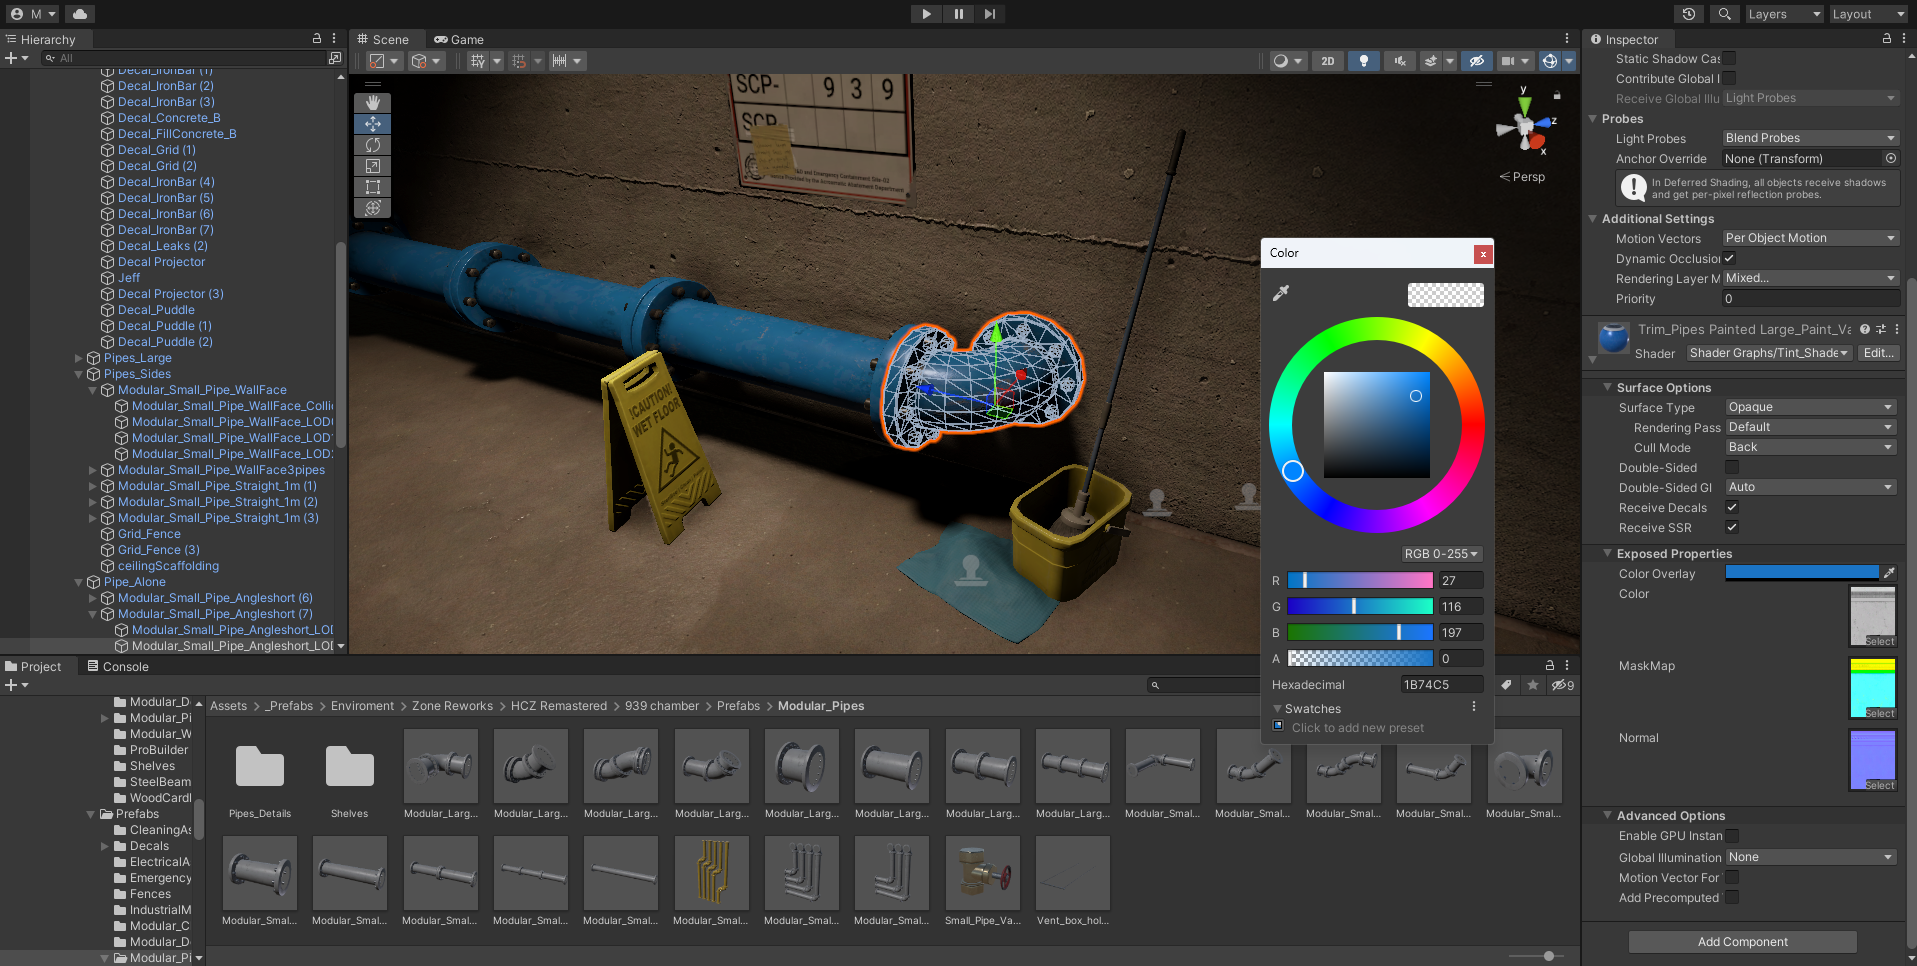Uncheck Receive Decals
The image size is (1917, 966).
(1732, 507)
